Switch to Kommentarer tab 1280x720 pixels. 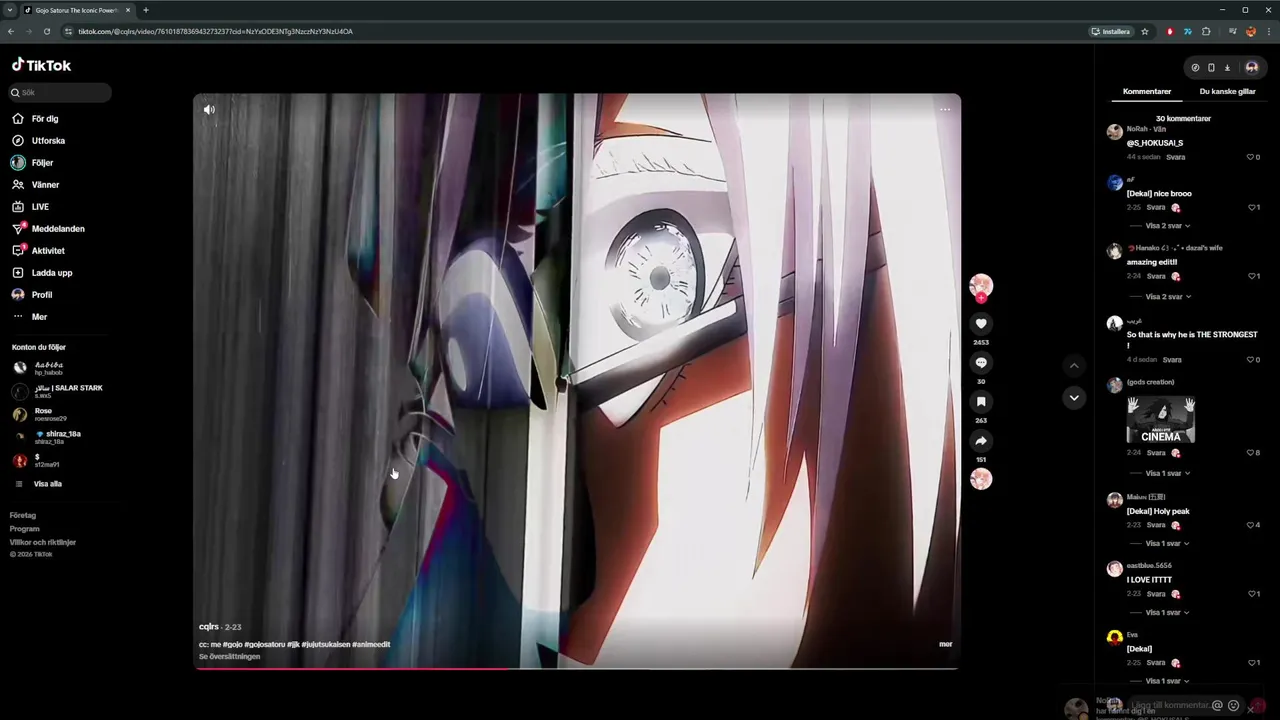pos(1147,92)
